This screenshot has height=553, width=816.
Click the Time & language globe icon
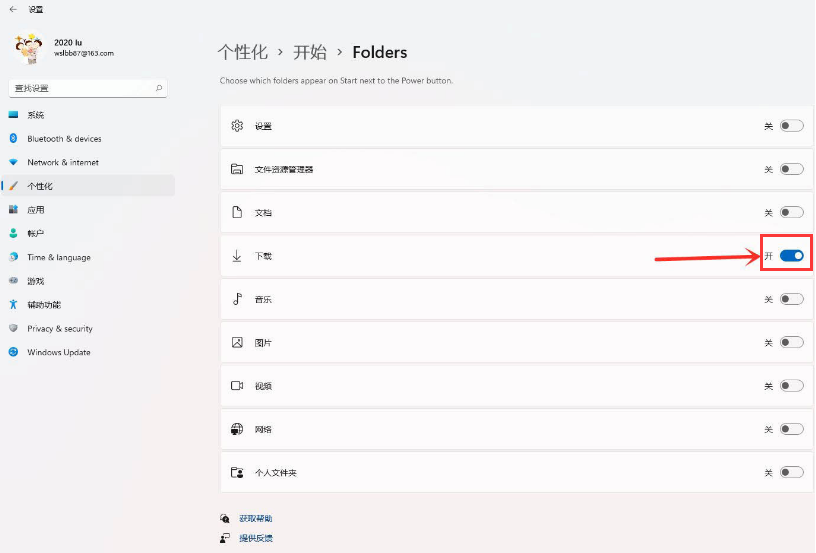click(14, 257)
